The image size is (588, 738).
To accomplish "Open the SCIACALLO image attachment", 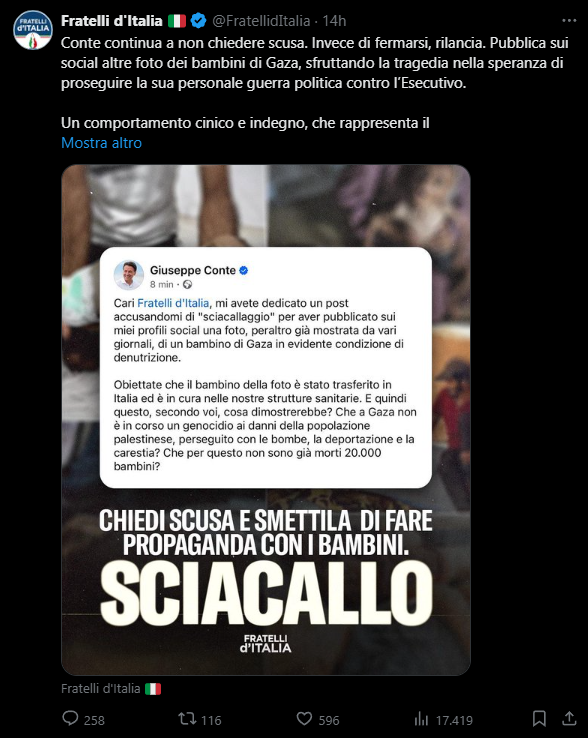I will click(266, 420).
